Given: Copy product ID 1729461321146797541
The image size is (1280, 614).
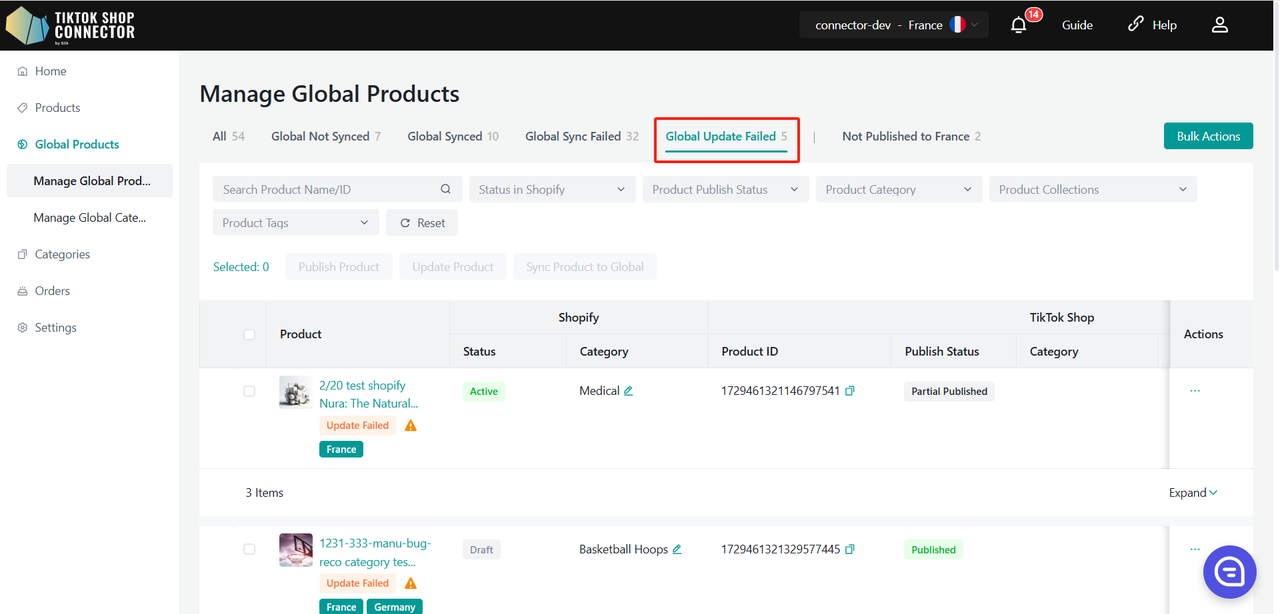Looking at the screenshot, I should pos(850,391).
